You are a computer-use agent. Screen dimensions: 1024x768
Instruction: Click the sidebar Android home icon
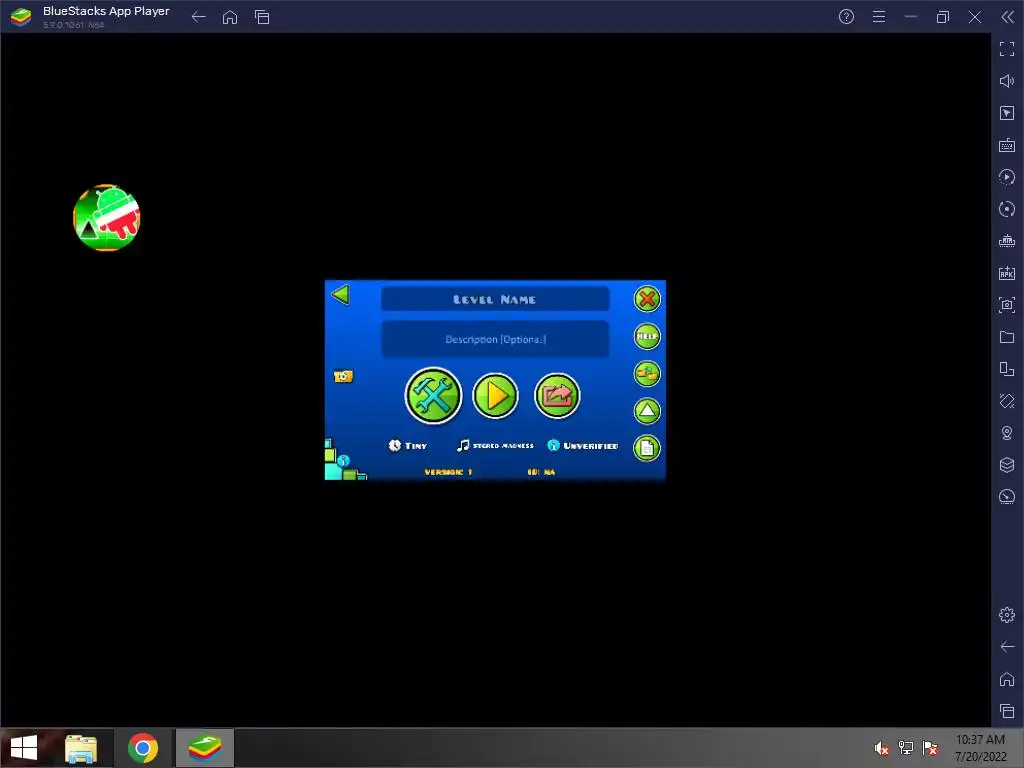pyautogui.click(x=1007, y=679)
